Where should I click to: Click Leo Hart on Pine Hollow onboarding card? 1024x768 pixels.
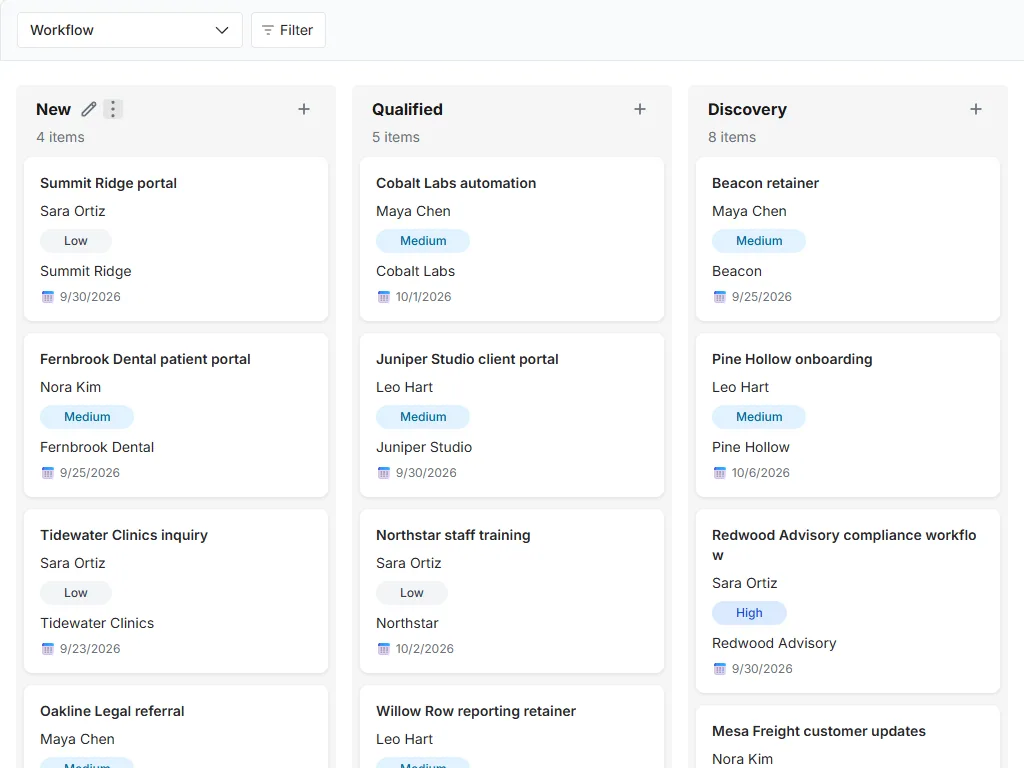[741, 387]
